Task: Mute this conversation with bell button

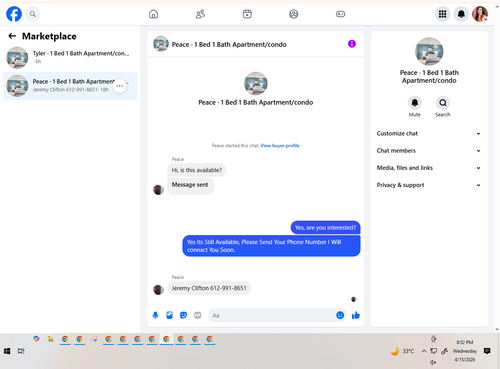Action: click(415, 103)
